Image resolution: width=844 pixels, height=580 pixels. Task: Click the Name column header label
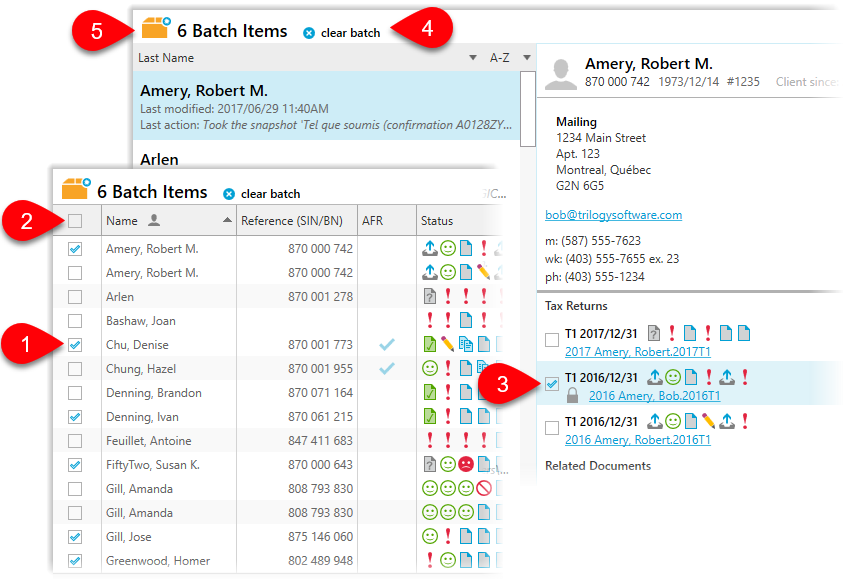tap(122, 221)
